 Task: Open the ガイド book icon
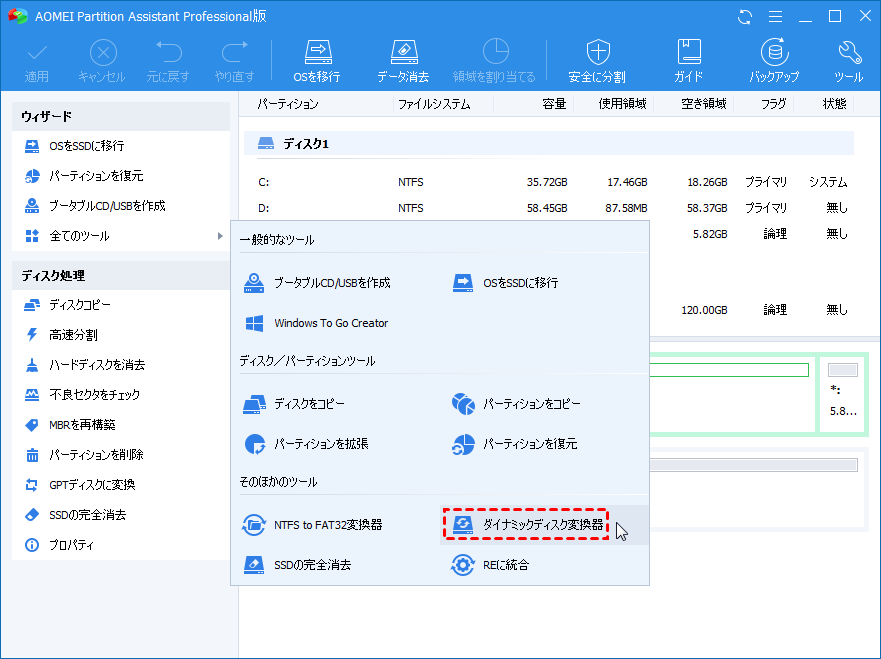tap(688, 61)
